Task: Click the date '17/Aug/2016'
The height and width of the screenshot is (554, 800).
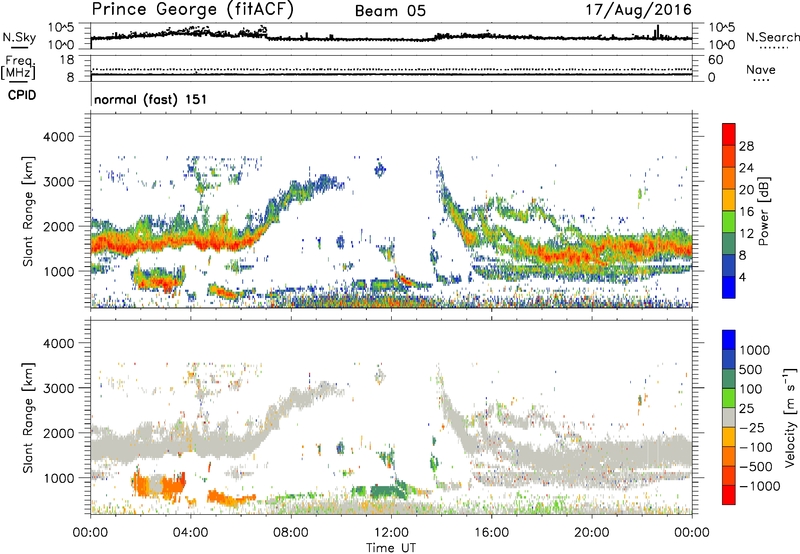Action: [639, 10]
